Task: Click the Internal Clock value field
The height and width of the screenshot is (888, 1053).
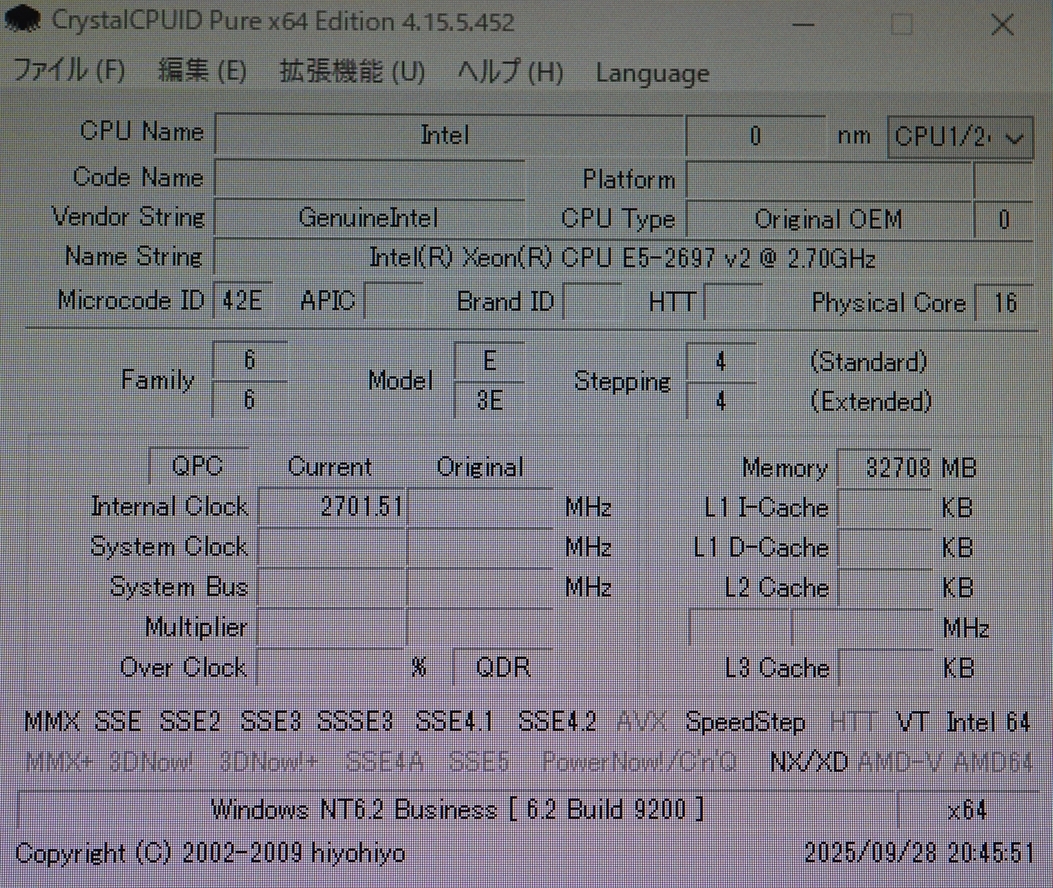Action: click(331, 507)
